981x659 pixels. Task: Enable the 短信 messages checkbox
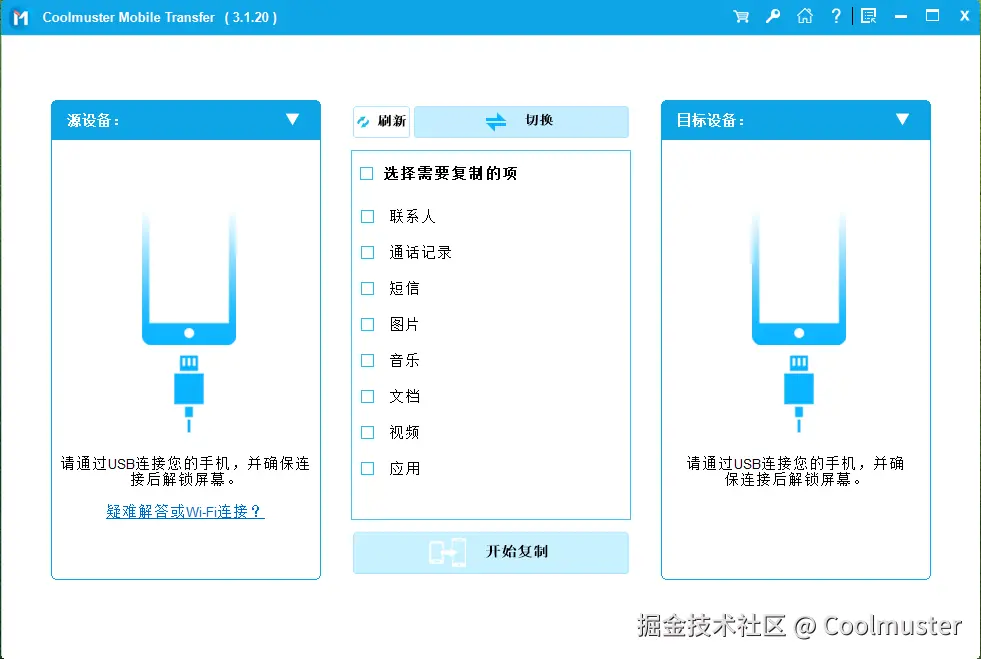click(x=367, y=288)
